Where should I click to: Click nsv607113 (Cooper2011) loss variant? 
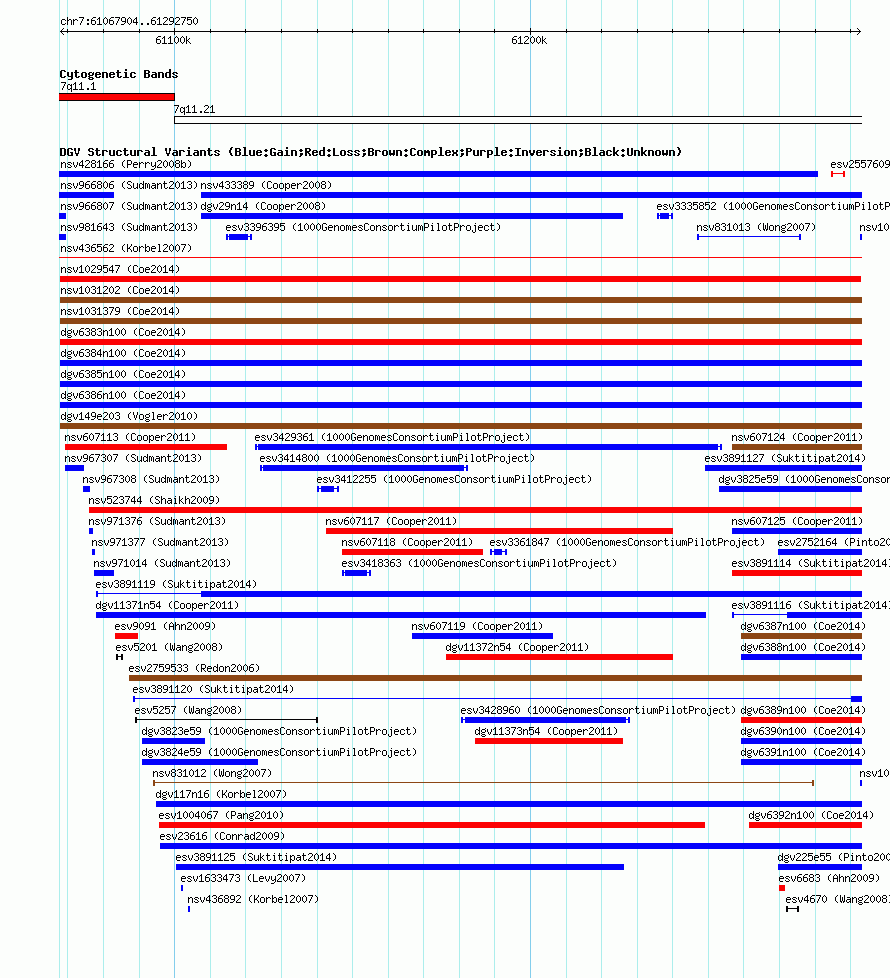click(x=146, y=447)
